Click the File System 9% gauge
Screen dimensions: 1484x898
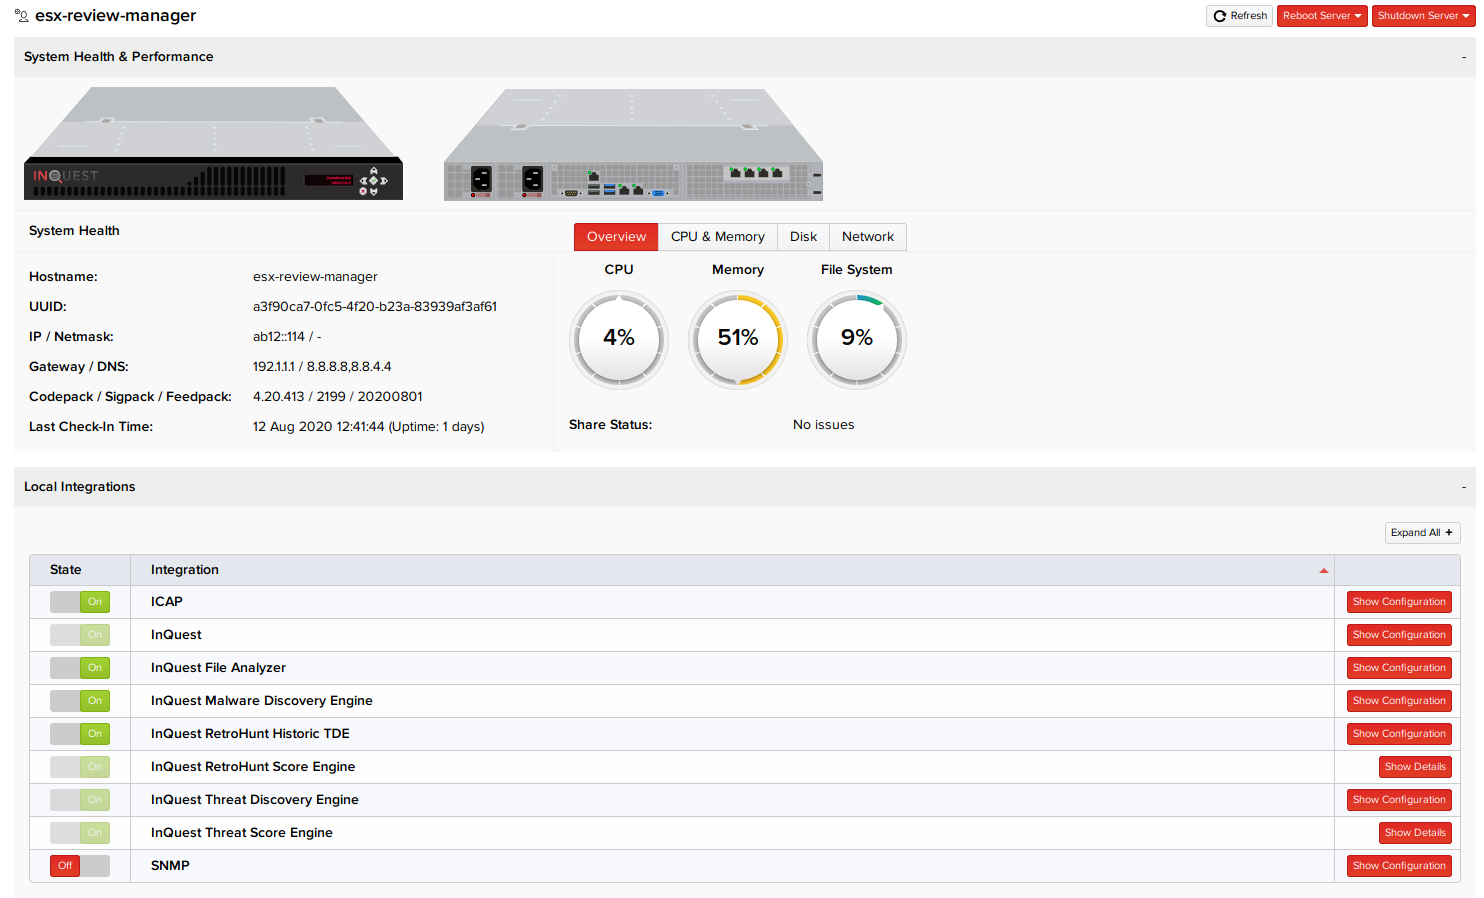tap(857, 339)
